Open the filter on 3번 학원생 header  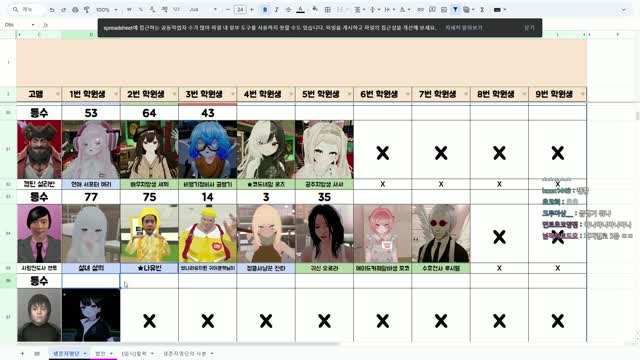(x=233, y=94)
